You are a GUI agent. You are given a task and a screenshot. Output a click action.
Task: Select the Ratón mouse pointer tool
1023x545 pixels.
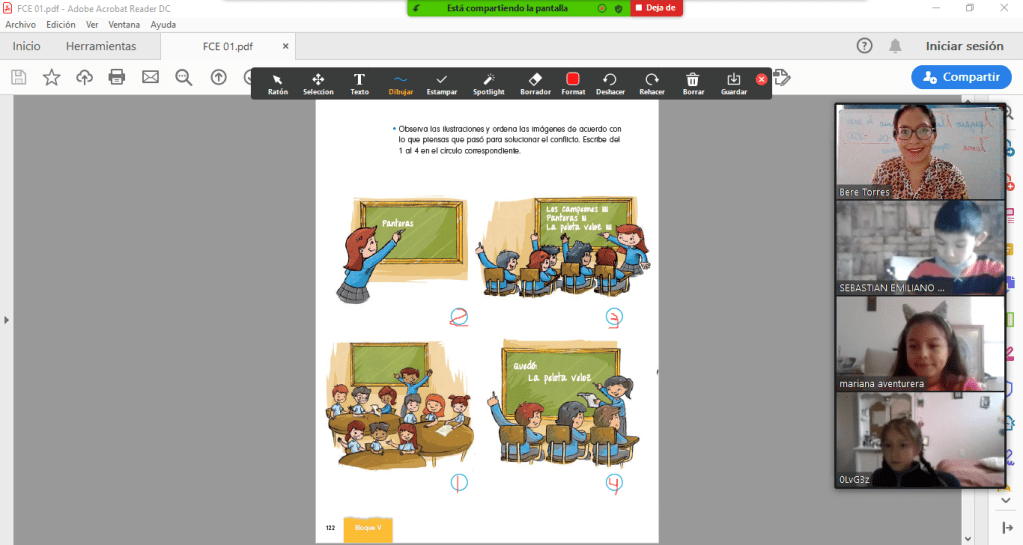click(277, 84)
